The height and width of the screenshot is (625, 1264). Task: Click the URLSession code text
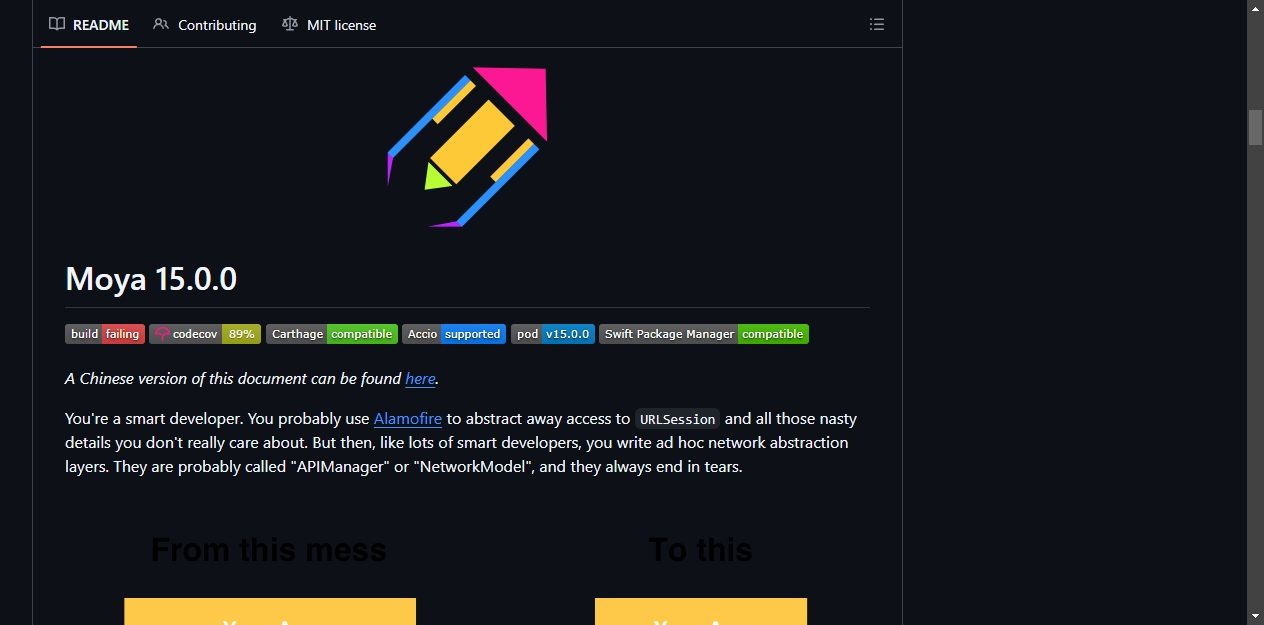(677, 419)
